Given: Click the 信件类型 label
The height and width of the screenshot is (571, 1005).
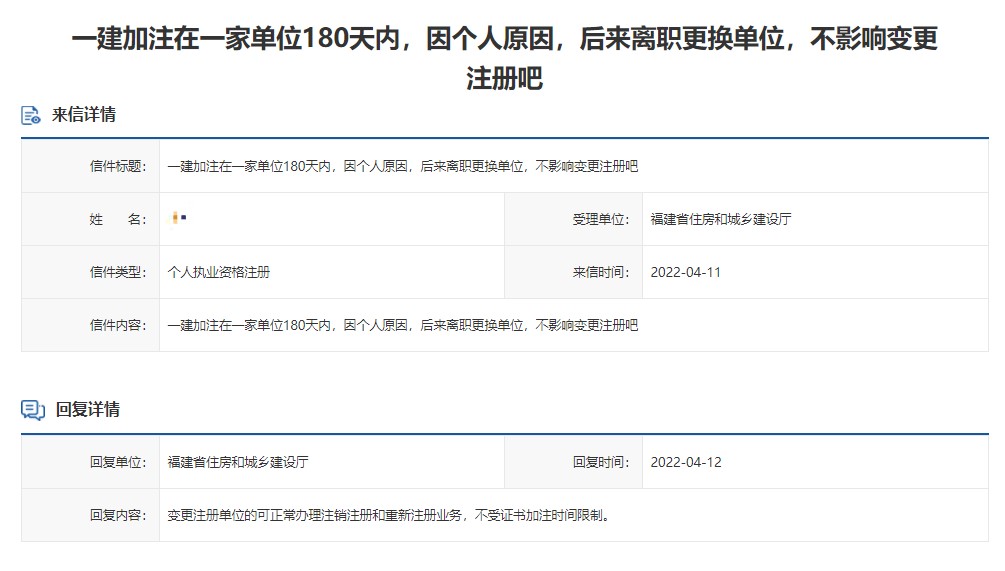Looking at the screenshot, I should coord(118,272).
